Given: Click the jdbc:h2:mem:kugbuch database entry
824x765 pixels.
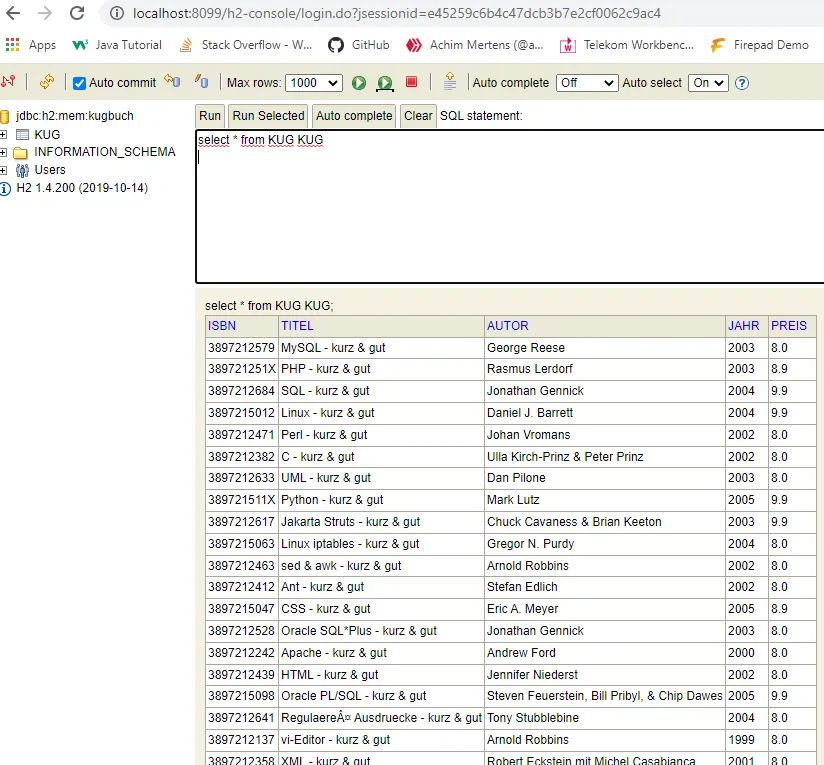Looking at the screenshot, I should (75, 116).
